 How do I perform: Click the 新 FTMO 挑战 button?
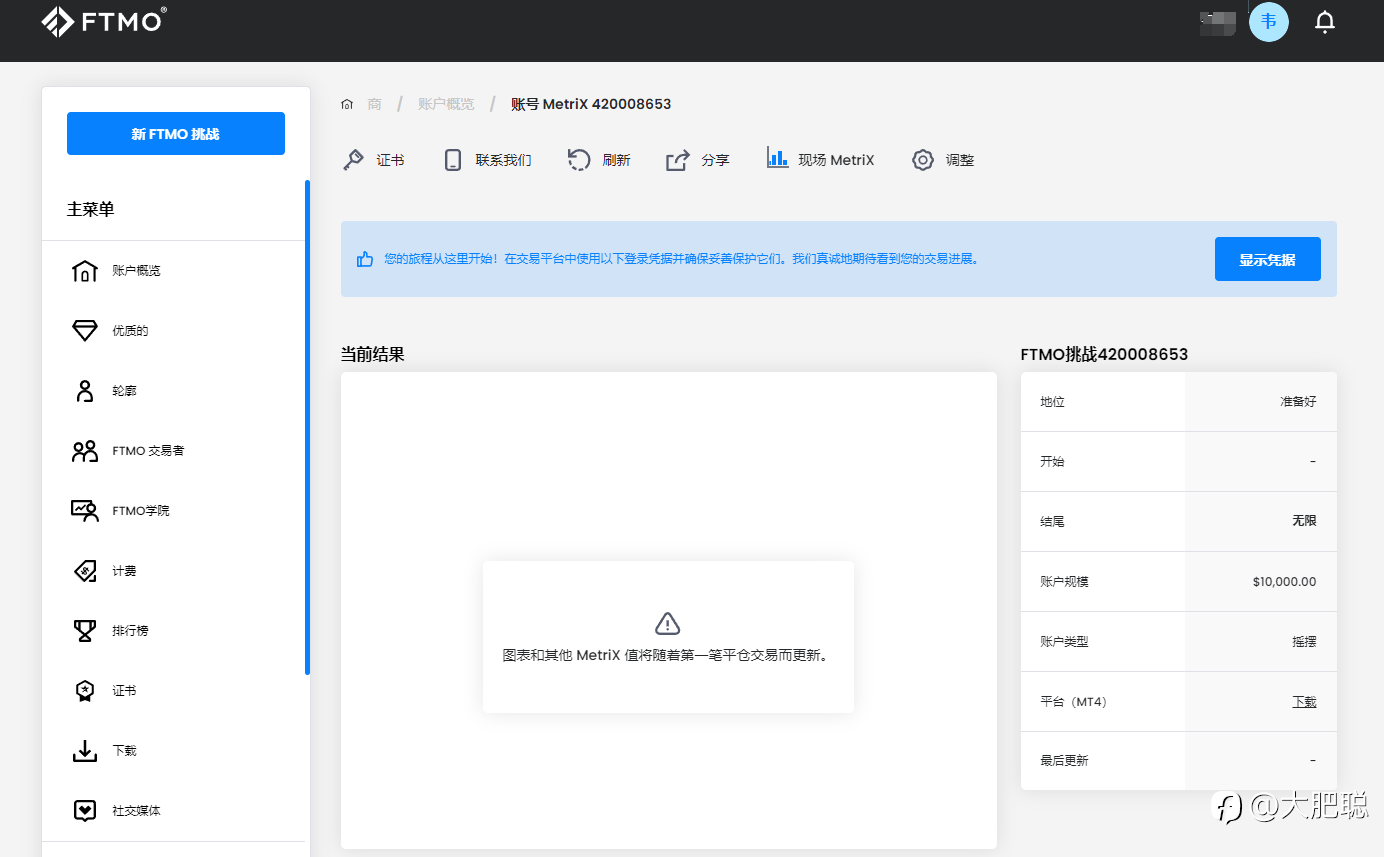pos(176,134)
